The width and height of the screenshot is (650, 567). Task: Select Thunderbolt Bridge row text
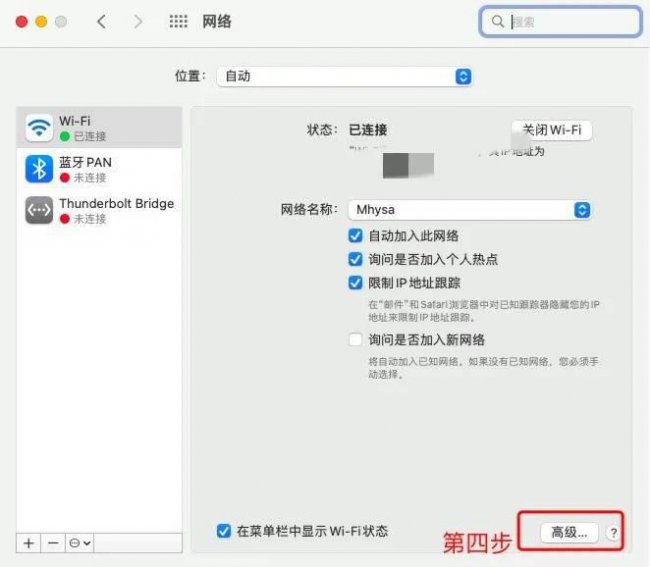click(116, 204)
